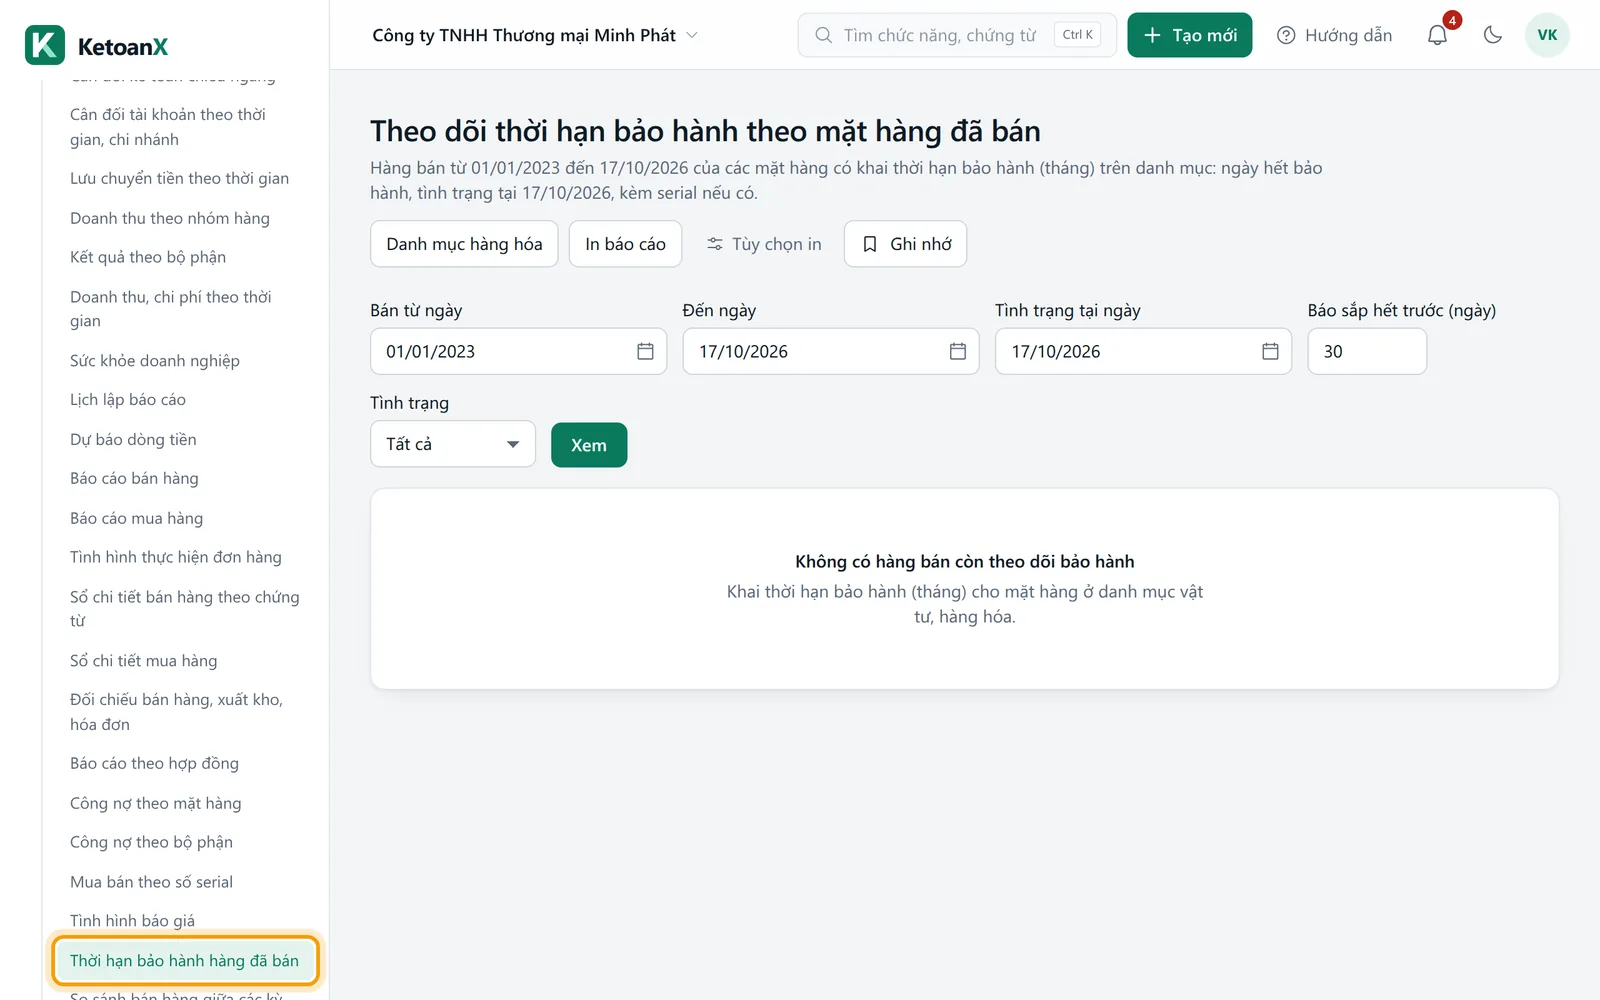
Task: Open Doanh thu theo nhóm hàng
Action: coord(170,218)
